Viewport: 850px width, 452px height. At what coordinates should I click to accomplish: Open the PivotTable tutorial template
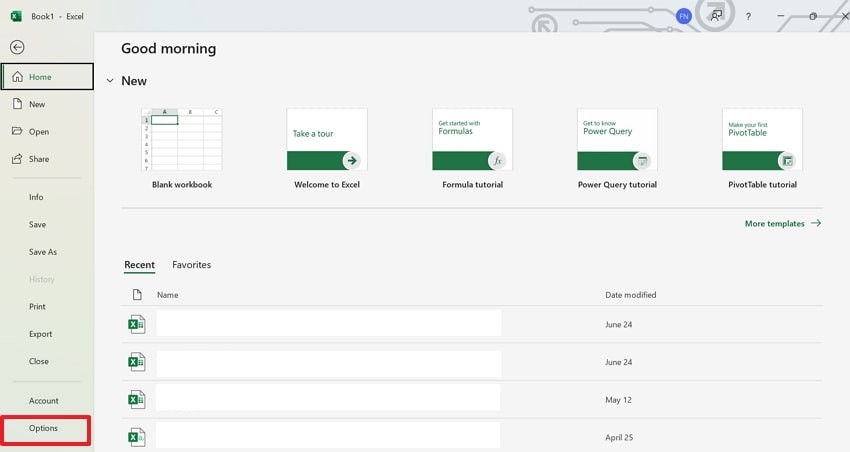pyautogui.click(x=762, y=140)
